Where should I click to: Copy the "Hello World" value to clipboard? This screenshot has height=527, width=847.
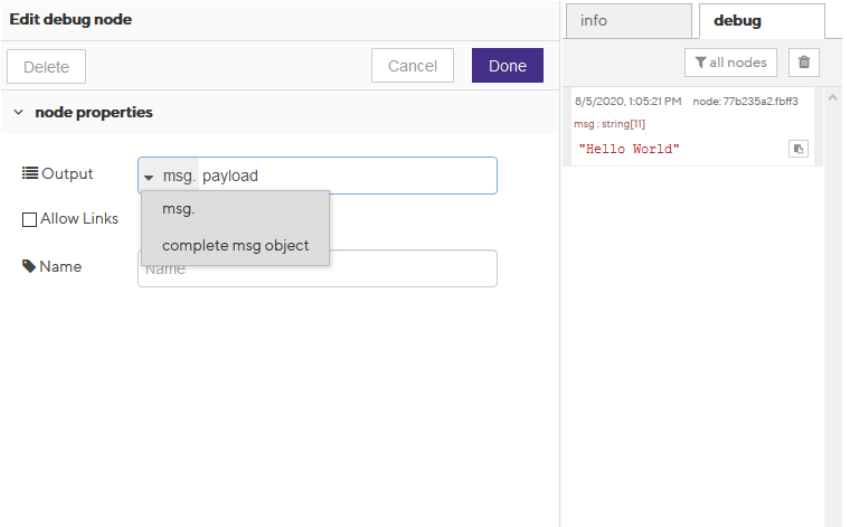click(x=798, y=148)
